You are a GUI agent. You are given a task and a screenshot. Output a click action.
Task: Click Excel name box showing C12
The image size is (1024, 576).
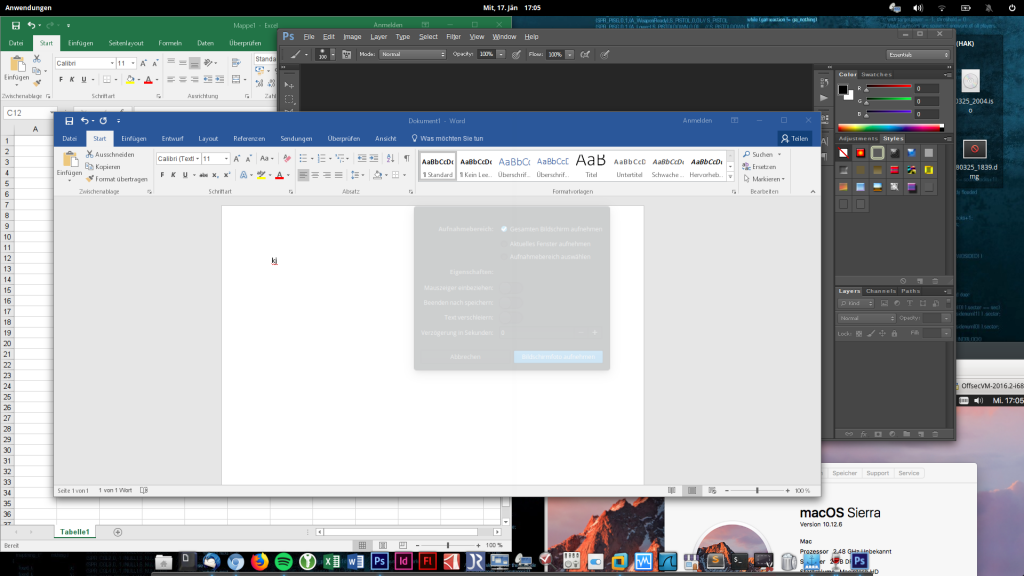click(29, 113)
